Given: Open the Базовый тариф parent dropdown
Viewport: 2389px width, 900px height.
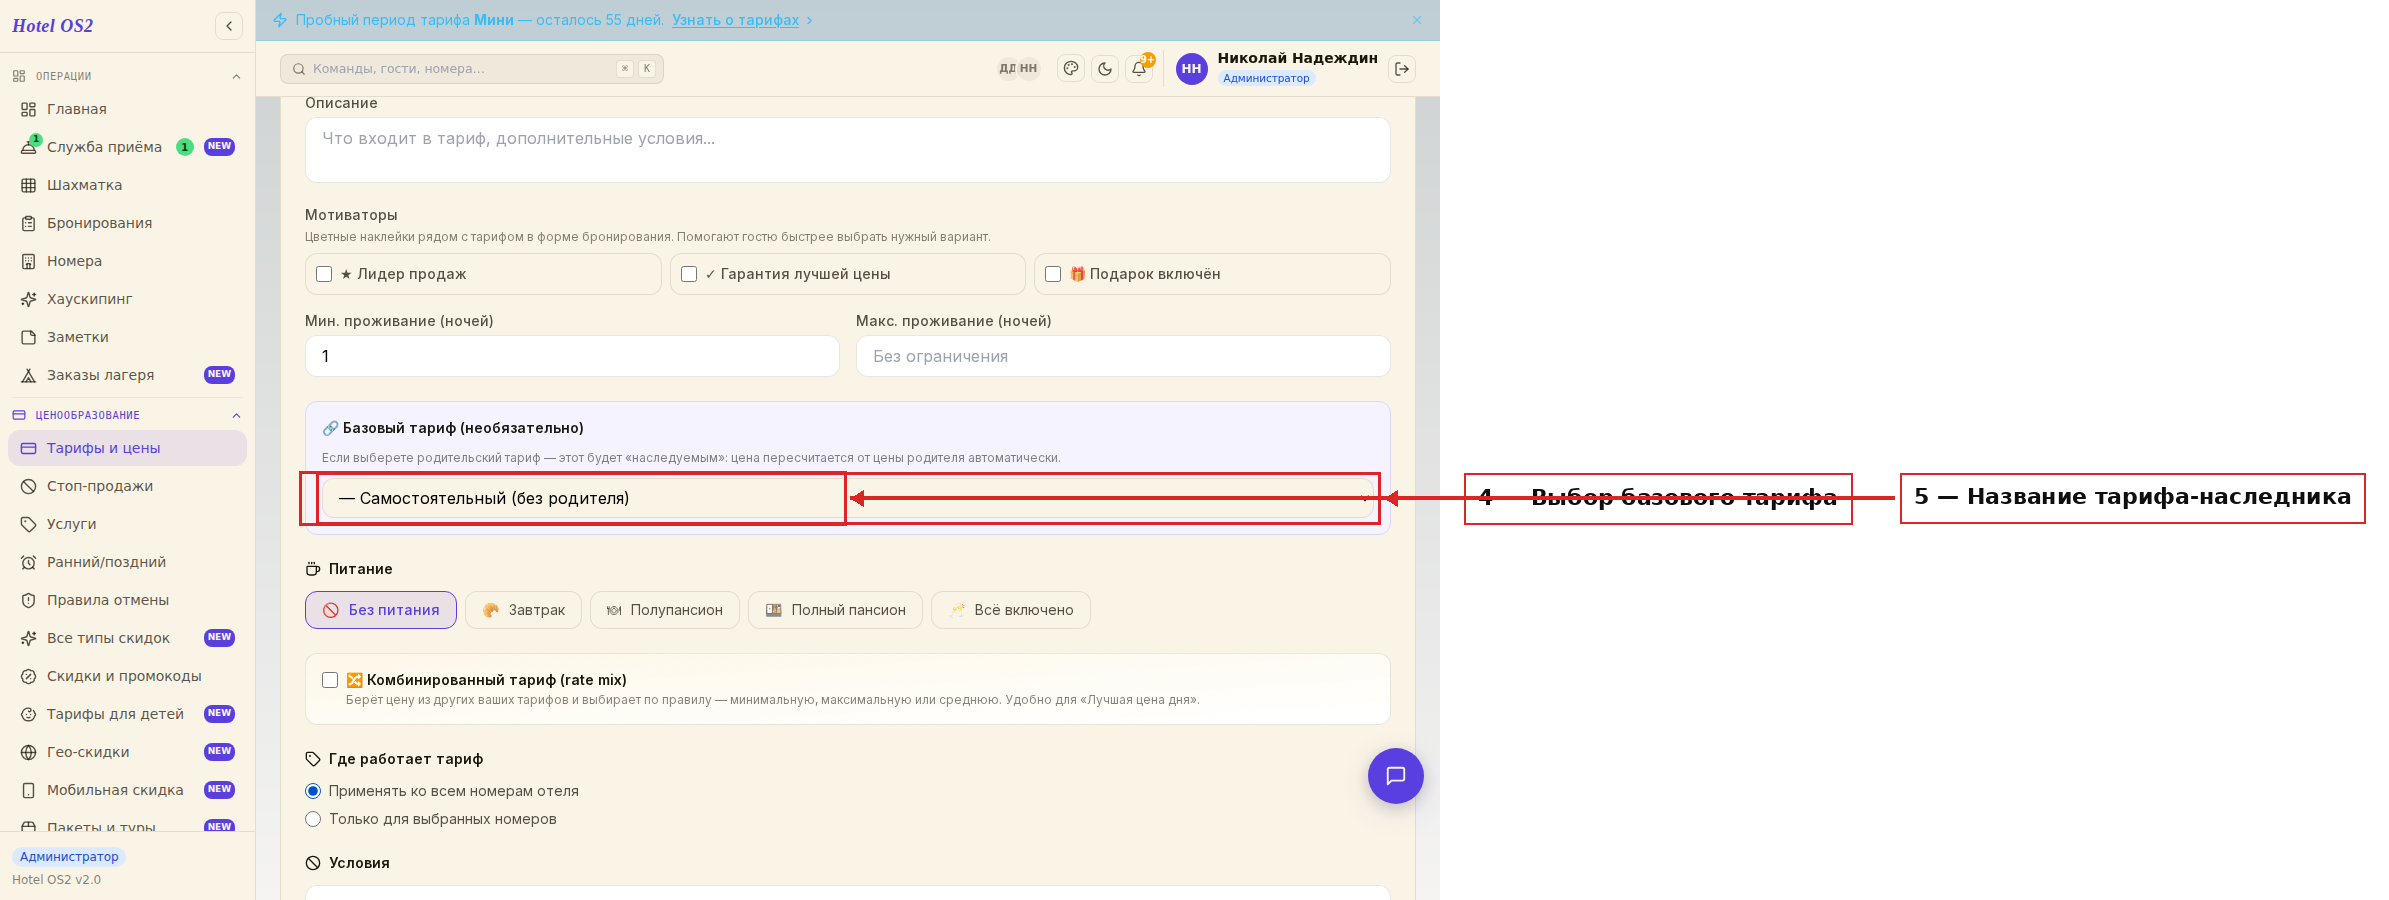Looking at the screenshot, I should [847, 498].
